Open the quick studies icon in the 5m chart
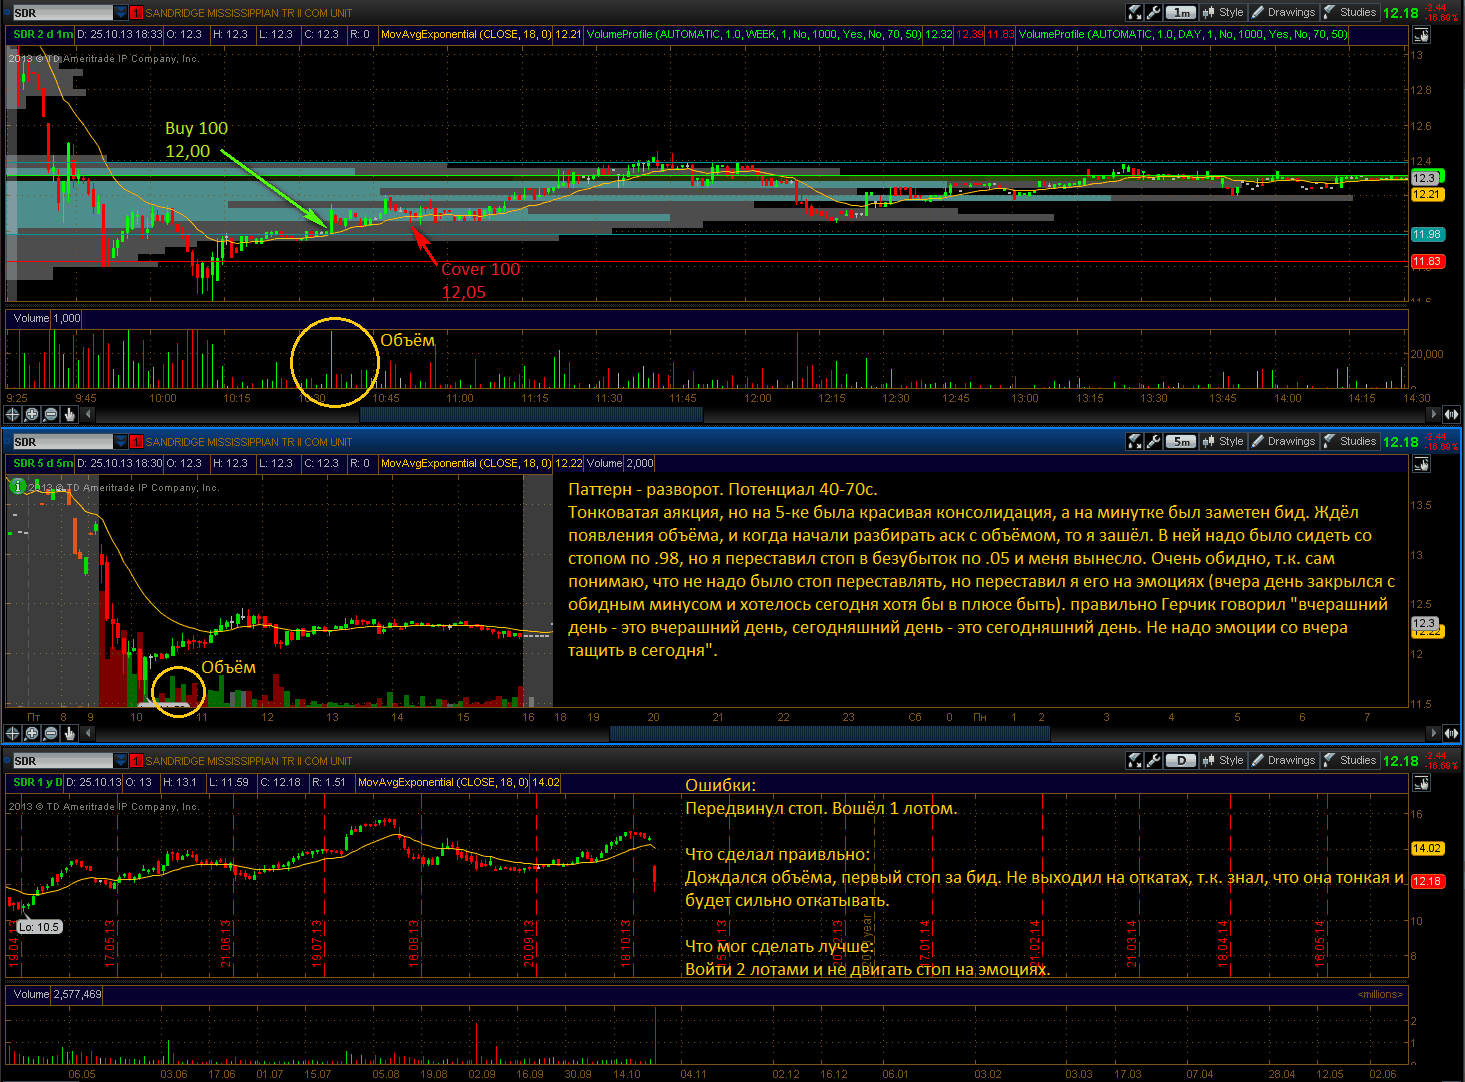 (x=1135, y=441)
